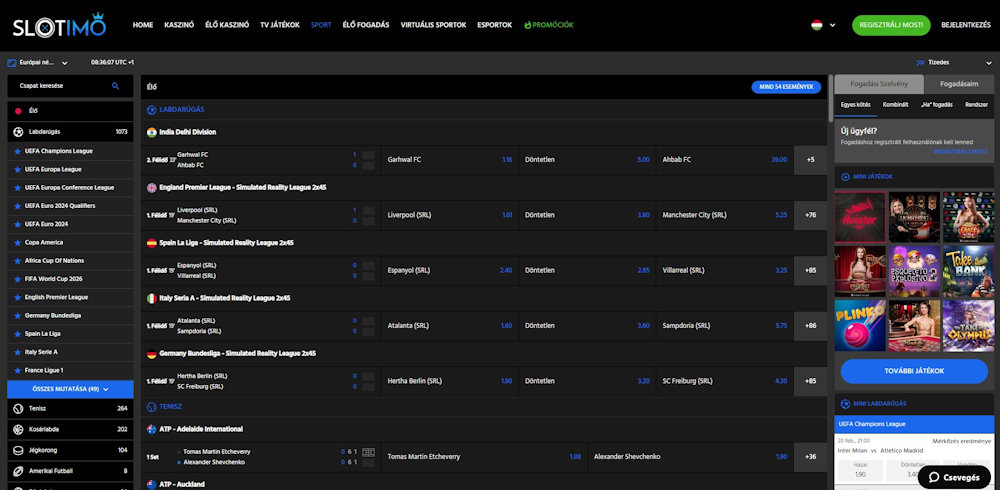The width and height of the screenshot is (1000, 490).
Task: Open the Plinko mini game thumbnail
Action: [x=860, y=324]
